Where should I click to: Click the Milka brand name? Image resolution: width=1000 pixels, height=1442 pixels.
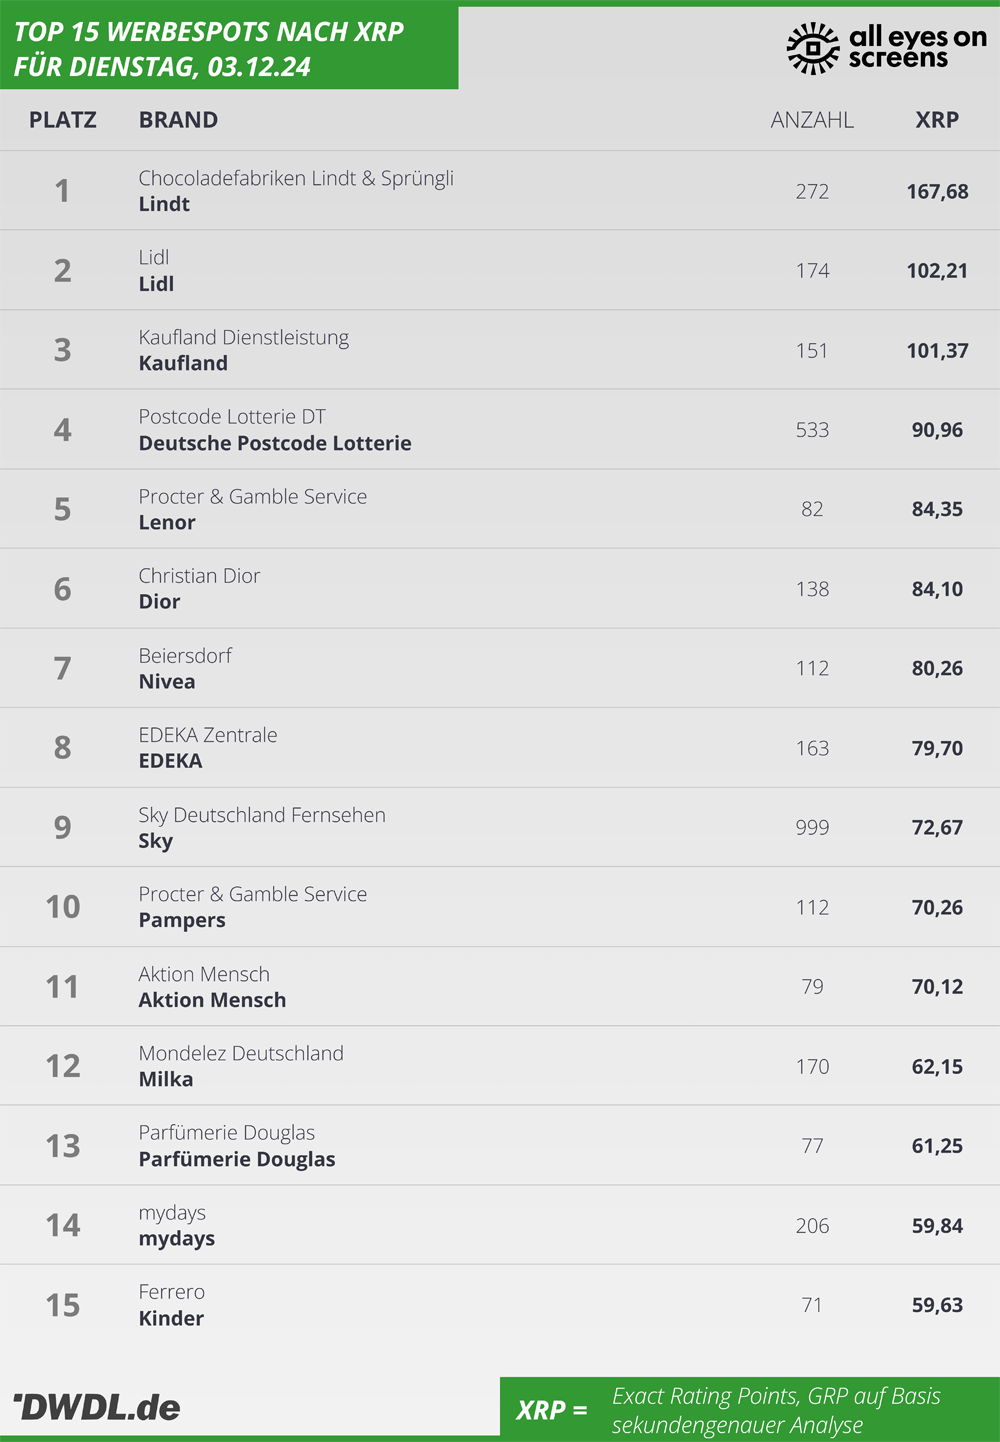coord(166,1079)
